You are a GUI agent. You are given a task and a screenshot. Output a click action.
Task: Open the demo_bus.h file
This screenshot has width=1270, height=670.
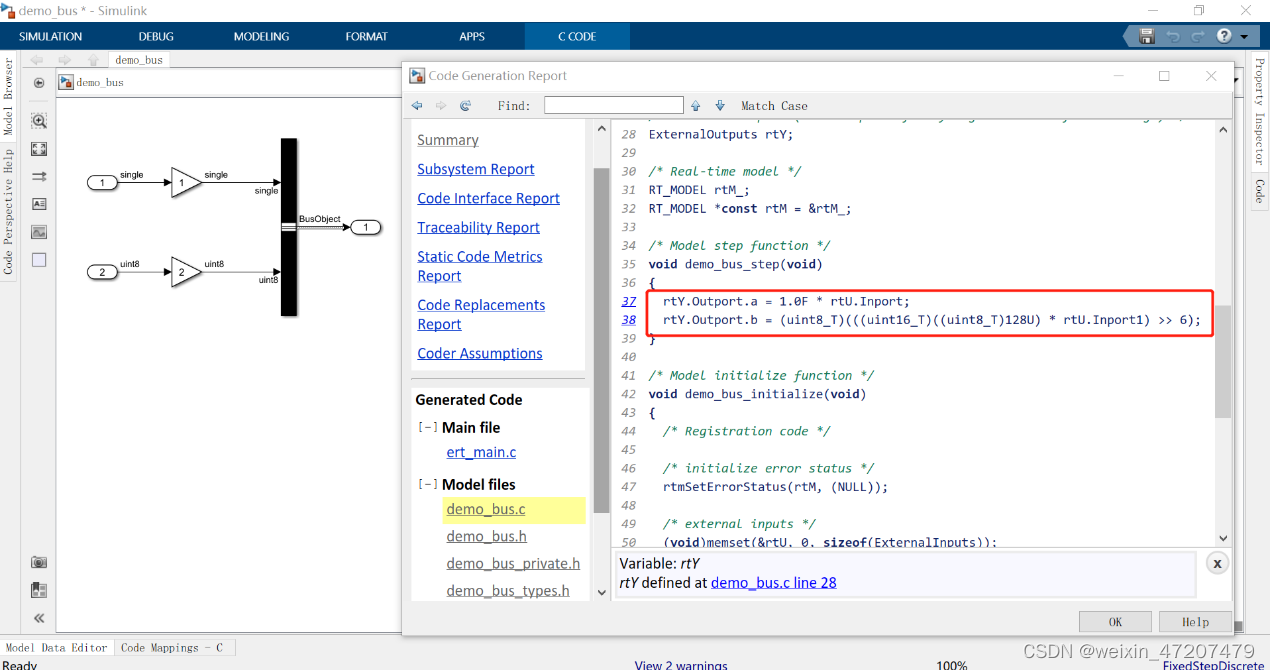tap(487, 536)
